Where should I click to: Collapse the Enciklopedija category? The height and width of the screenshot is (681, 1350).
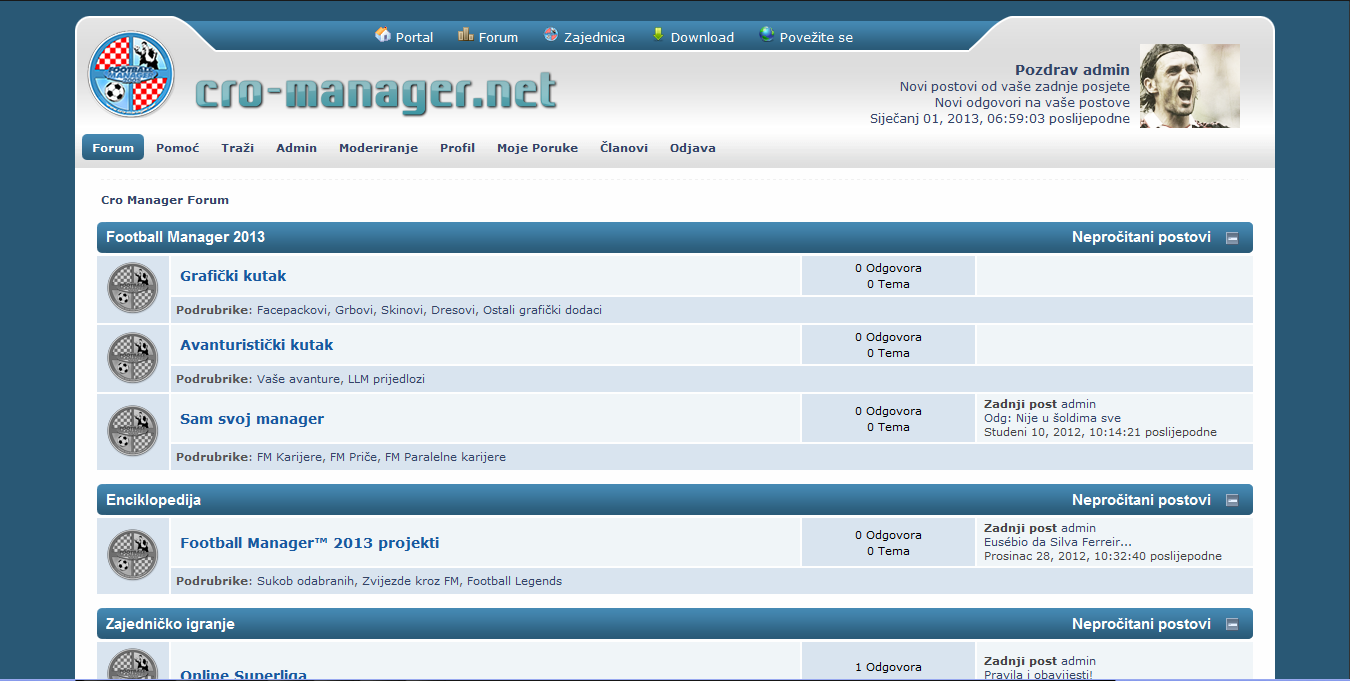[x=1232, y=500]
